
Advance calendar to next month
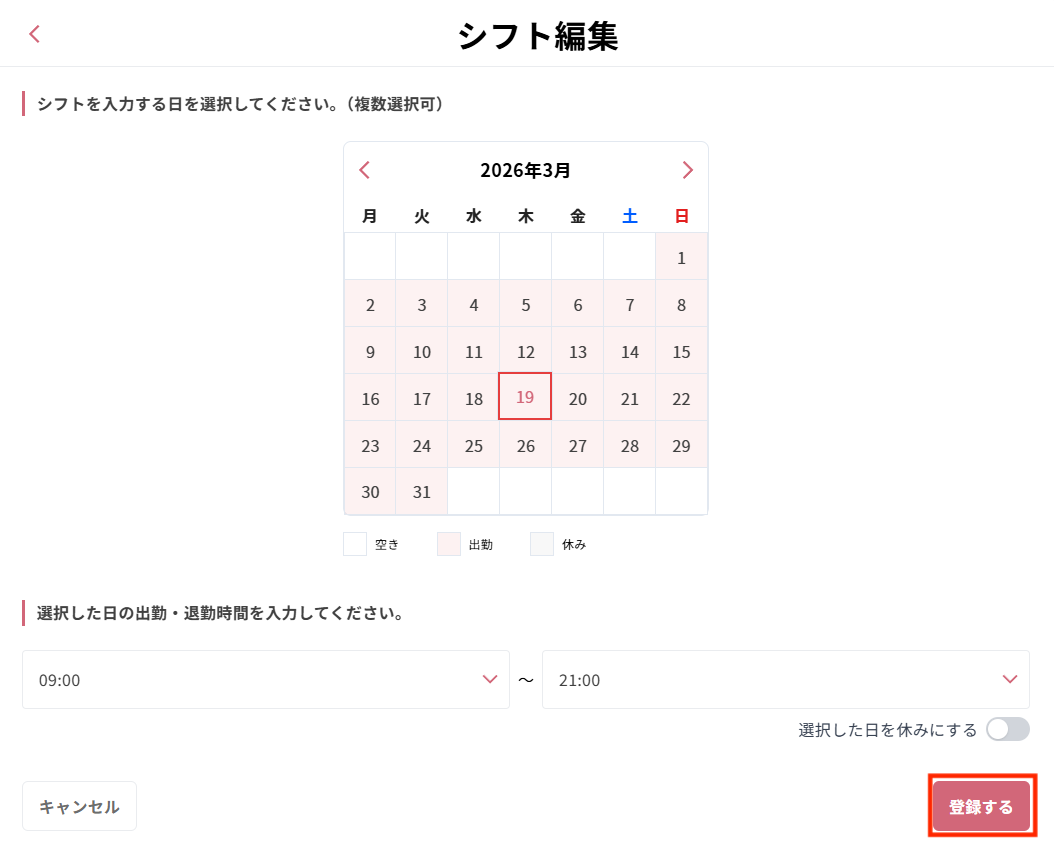pos(687,170)
